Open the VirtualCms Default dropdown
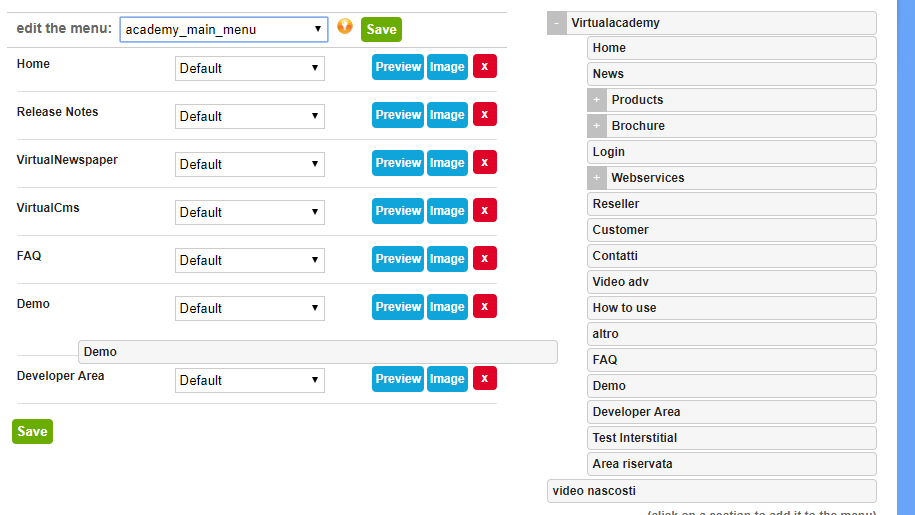Screen dimensions: 915x515 click(x=250, y=212)
